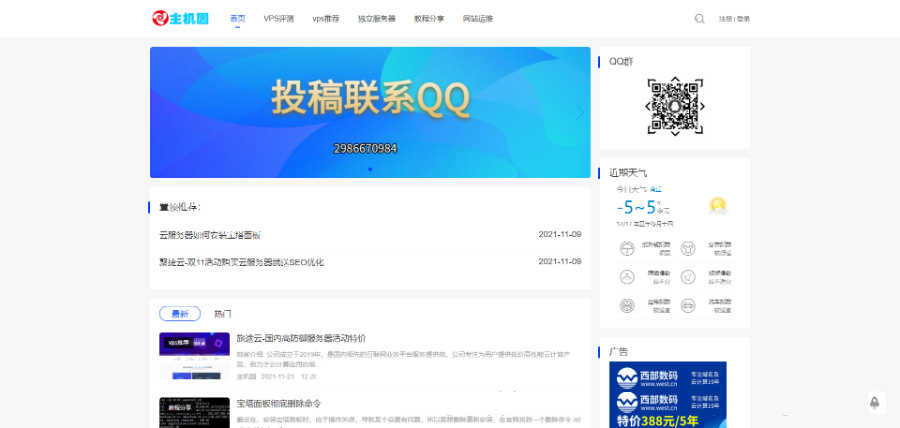Click the QQ group QR code
This screenshot has width=900, height=428.
pos(675,105)
